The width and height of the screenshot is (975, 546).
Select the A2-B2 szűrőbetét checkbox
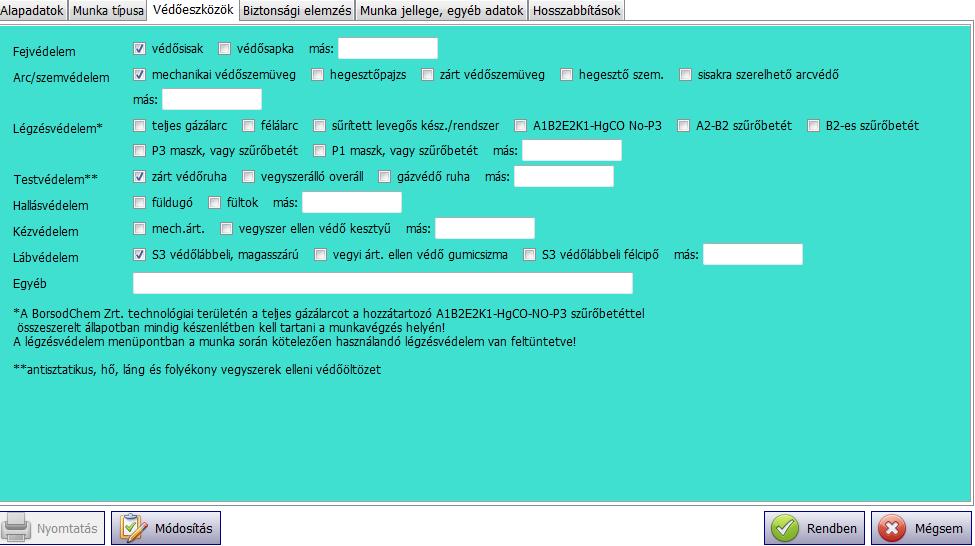coord(683,126)
